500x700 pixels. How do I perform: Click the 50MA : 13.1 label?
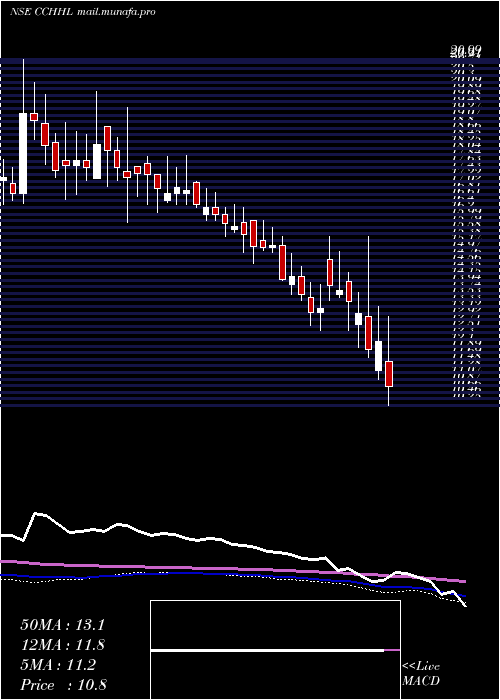62,625
